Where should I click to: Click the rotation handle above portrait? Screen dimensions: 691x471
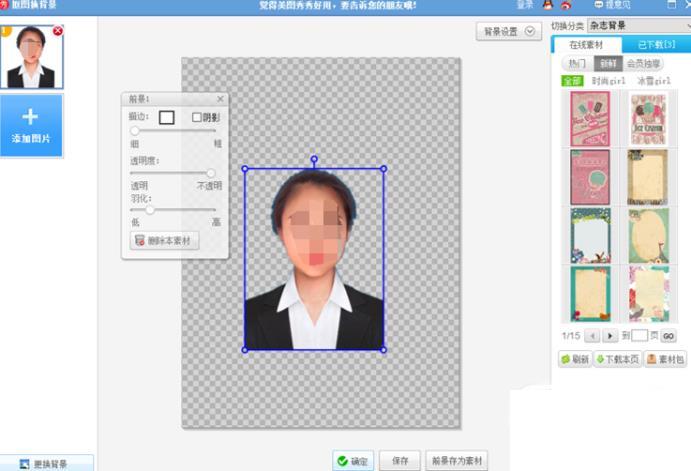pyautogui.click(x=314, y=159)
